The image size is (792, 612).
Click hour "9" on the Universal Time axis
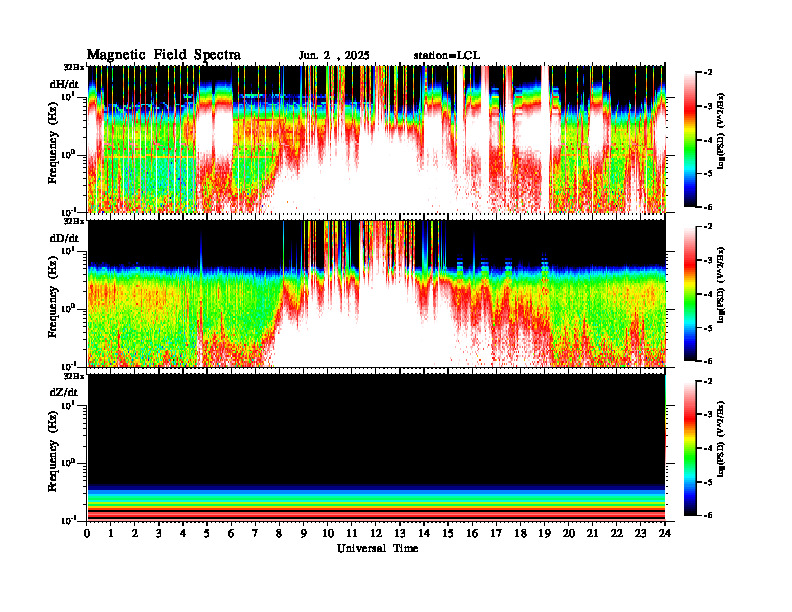(x=304, y=534)
